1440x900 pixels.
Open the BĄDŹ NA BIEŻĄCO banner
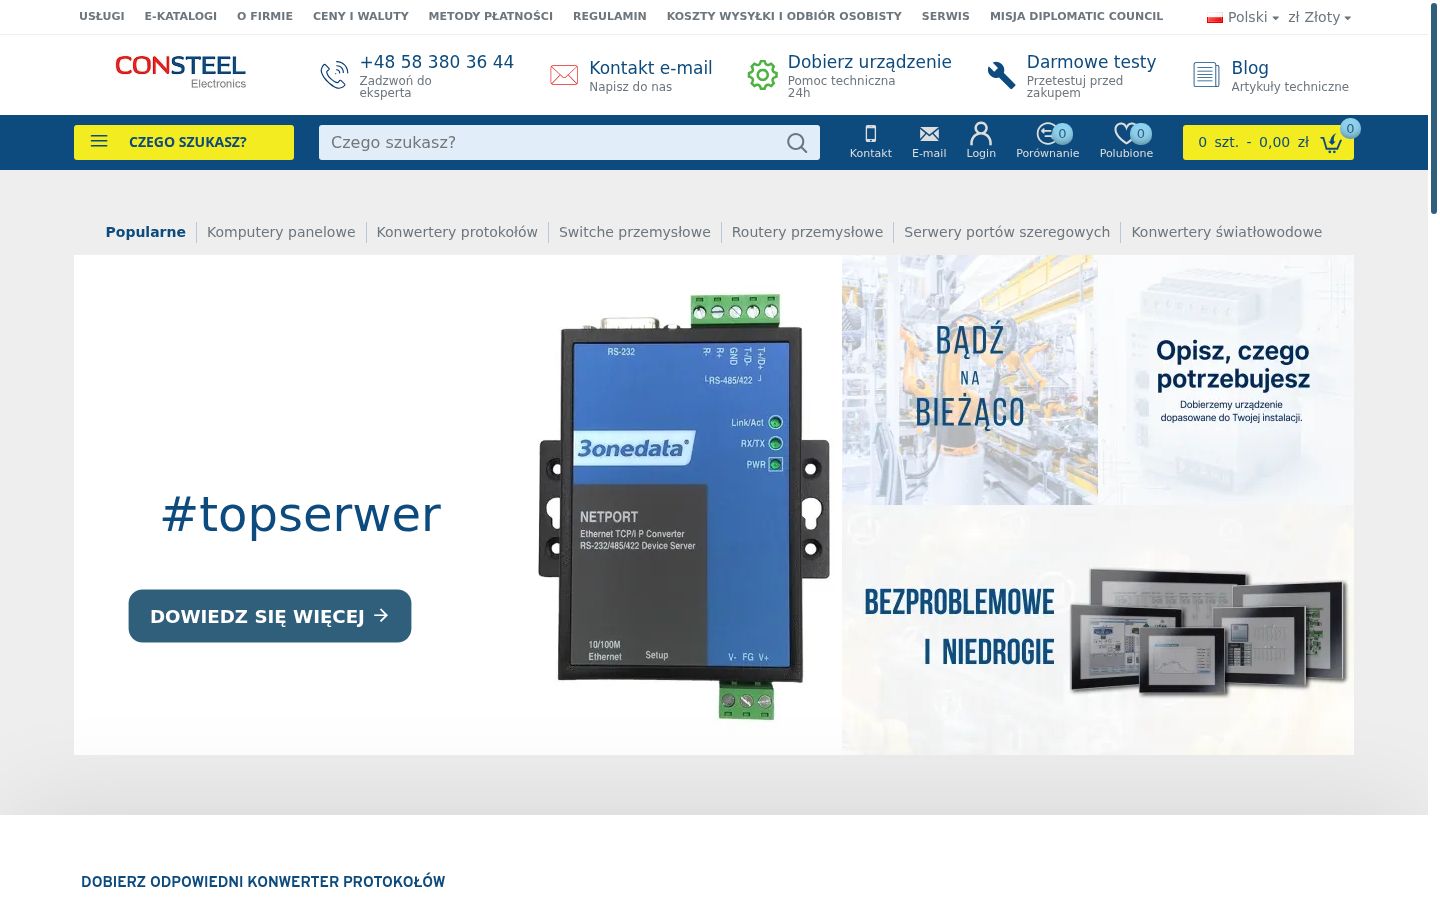(970, 380)
